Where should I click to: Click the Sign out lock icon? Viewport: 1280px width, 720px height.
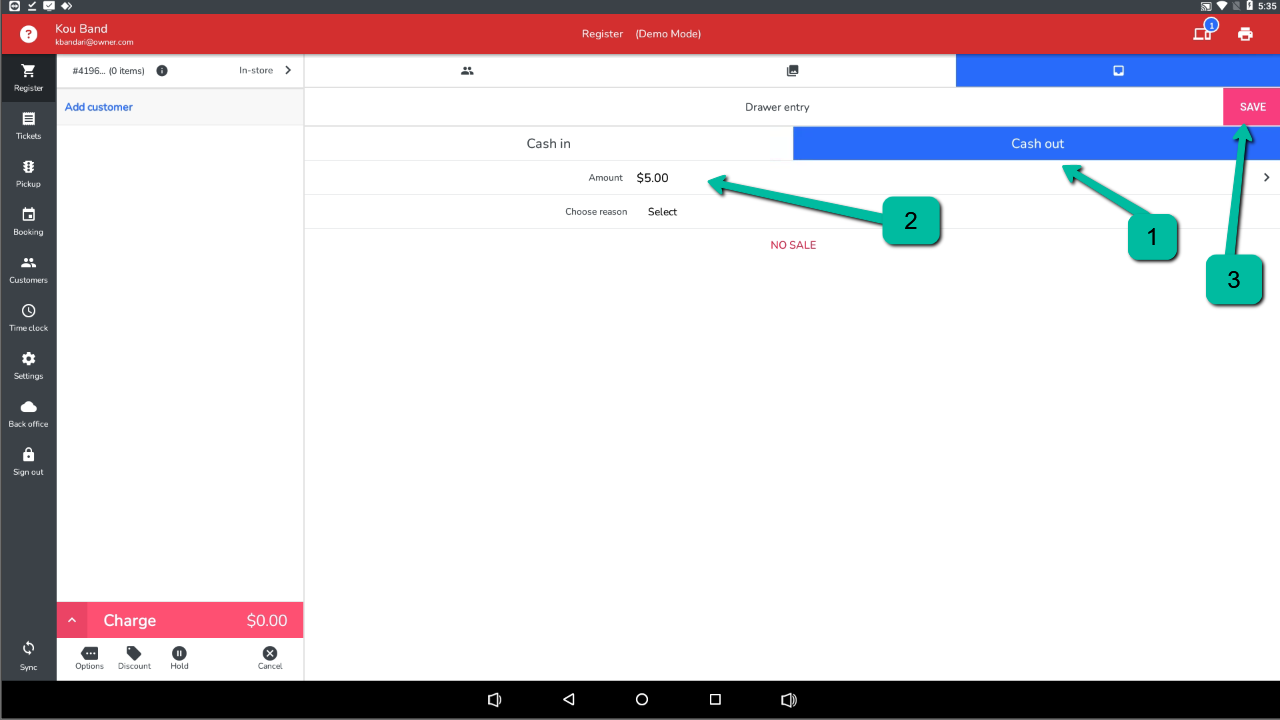point(28,461)
